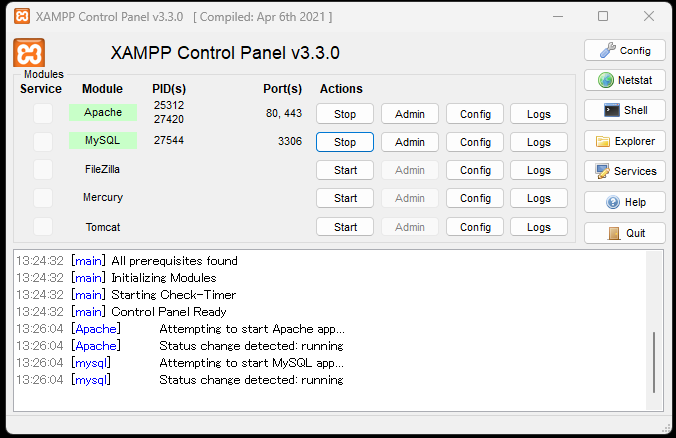Viewport: 676px width, 438px height.
Task: Open Explorer folder button
Action: coord(625,141)
